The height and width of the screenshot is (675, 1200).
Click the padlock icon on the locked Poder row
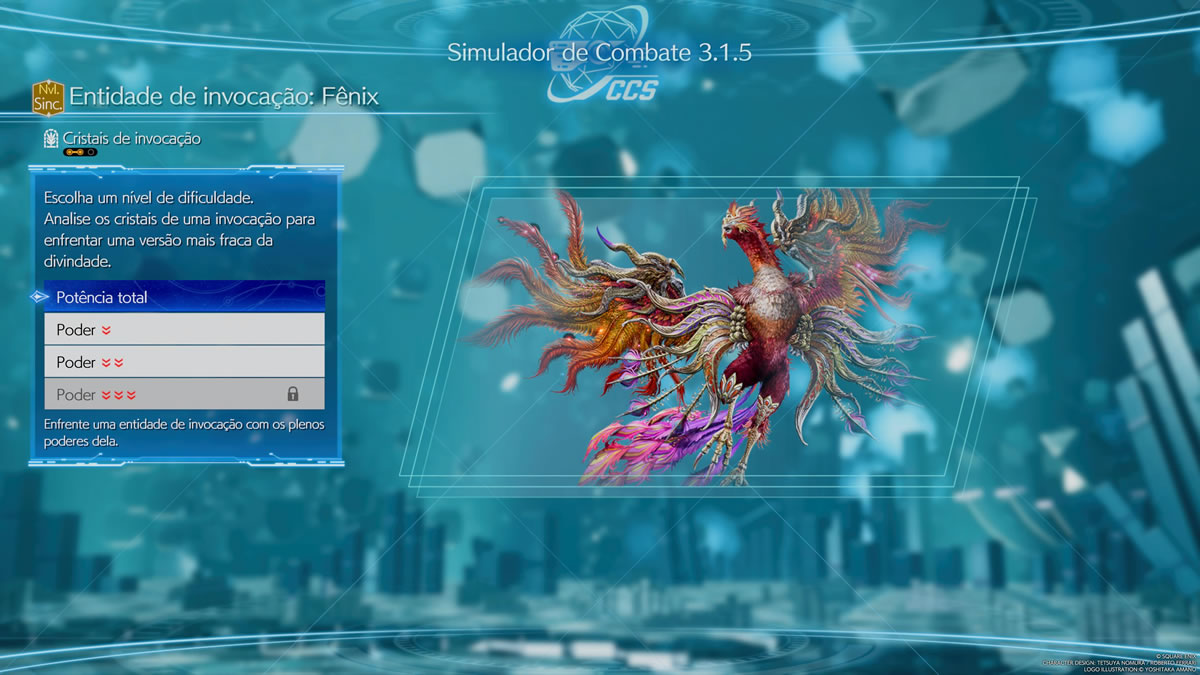click(x=293, y=394)
